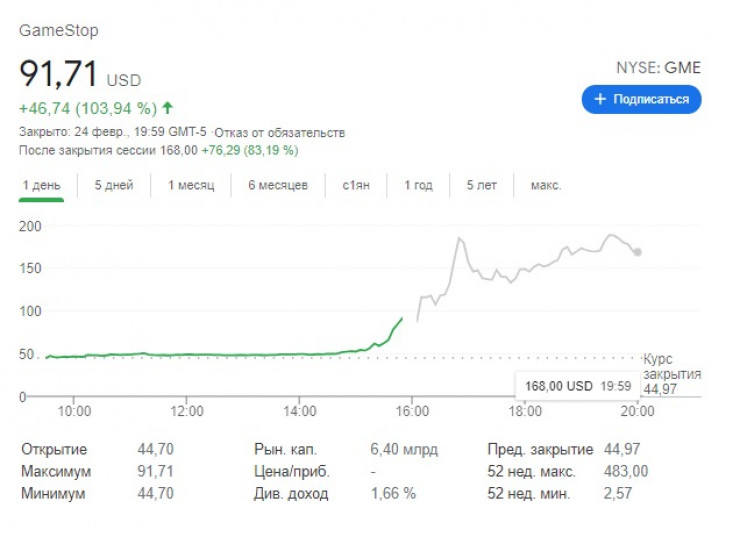The width and height of the screenshot is (740, 537).
Task: Show year-to-date chart via с1ян tab
Action: [356, 185]
